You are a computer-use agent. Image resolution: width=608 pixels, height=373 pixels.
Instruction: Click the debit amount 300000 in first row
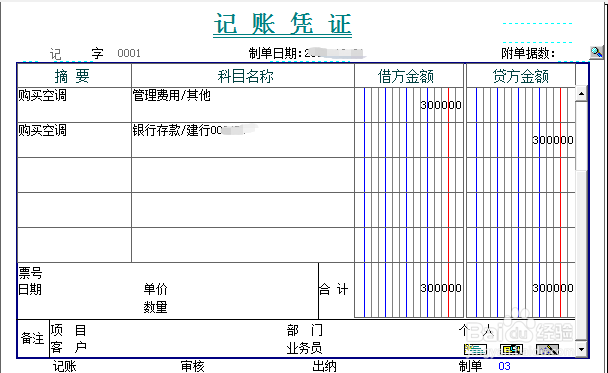pyautogui.click(x=441, y=105)
